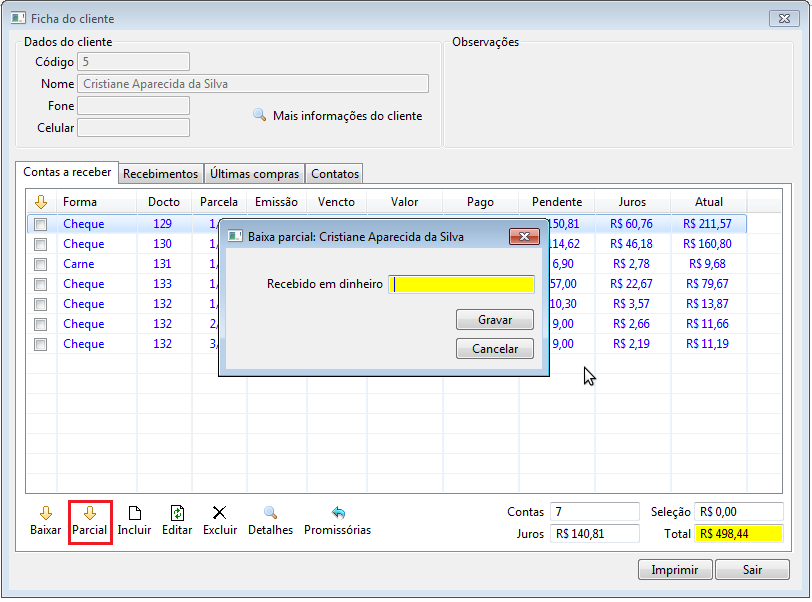Click docto number 133
Image resolution: width=812 pixels, height=602 pixels.
pyautogui.click(x=163, y=284)
